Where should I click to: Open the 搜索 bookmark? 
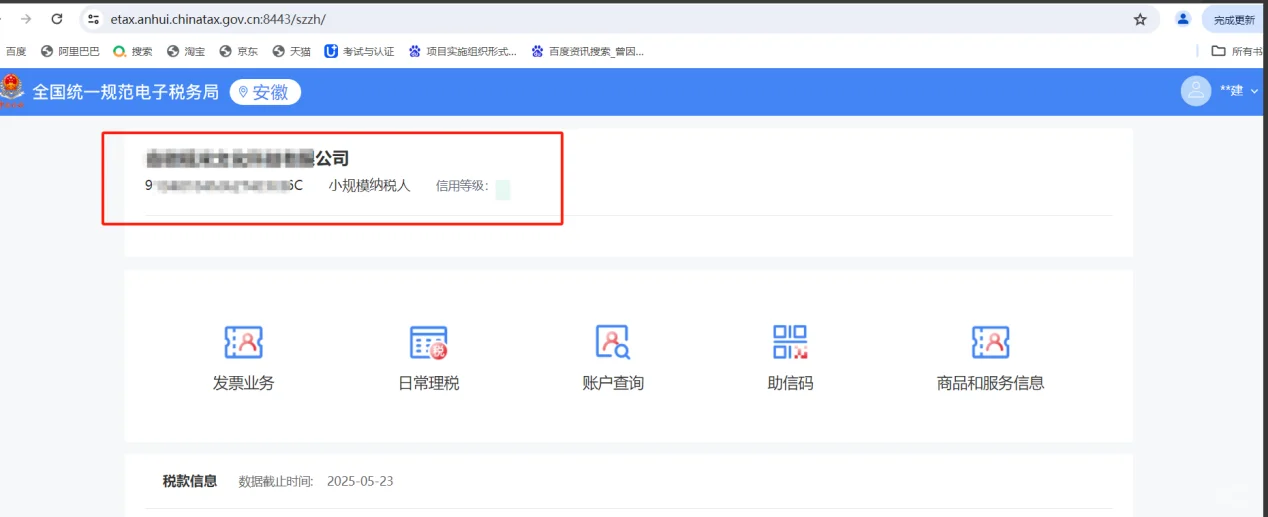(x=133, y=51)
